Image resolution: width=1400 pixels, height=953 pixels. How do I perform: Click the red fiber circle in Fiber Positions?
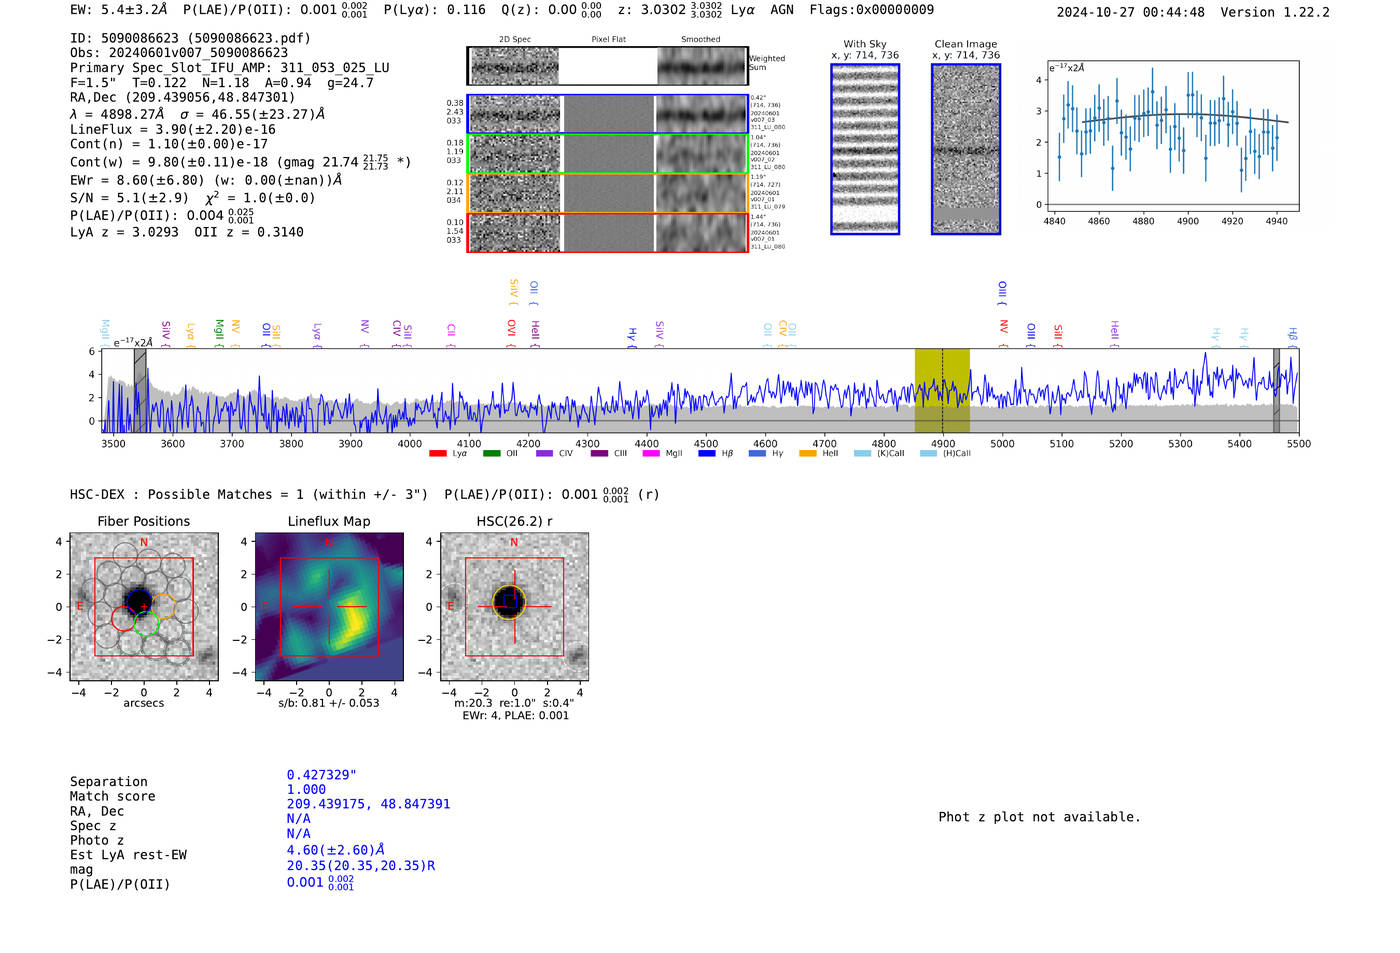[123, 619]
